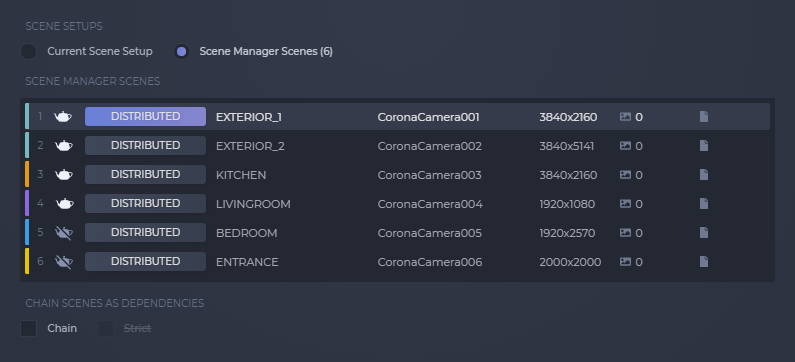Open the file icon for KITCHEN
This screenshot has height=362, width=795.
(704, 174)
